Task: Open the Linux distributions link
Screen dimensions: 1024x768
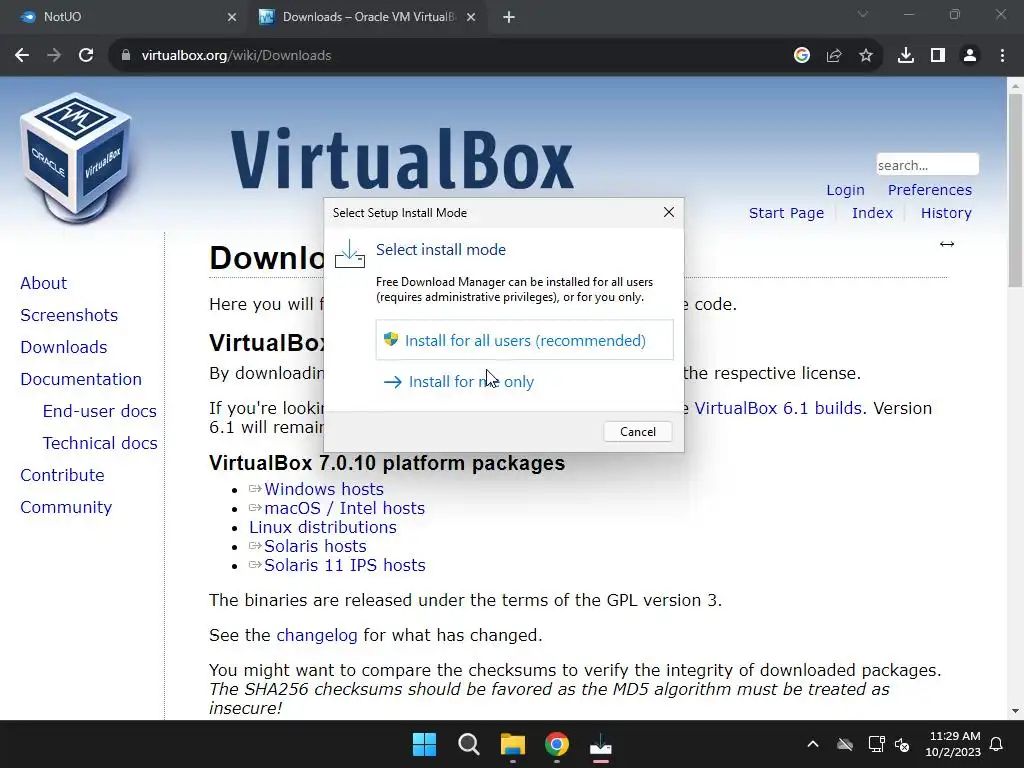Action: pyautogui.click(x=323, y=527)
